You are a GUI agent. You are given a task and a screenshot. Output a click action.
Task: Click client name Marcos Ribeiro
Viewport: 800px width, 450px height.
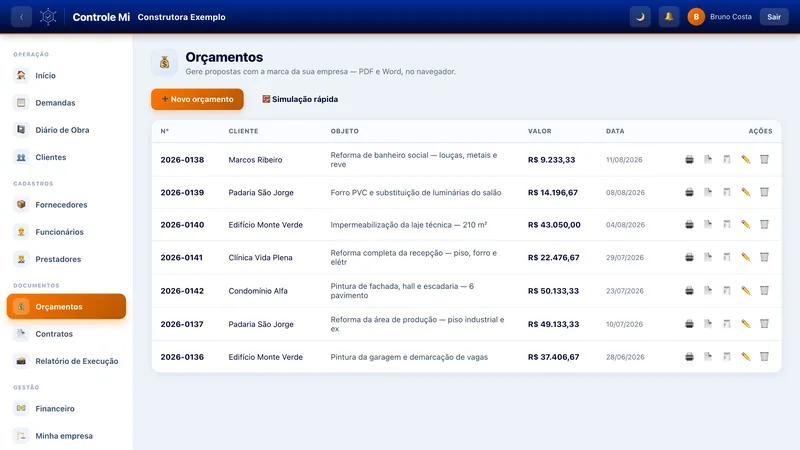[255, 160]
